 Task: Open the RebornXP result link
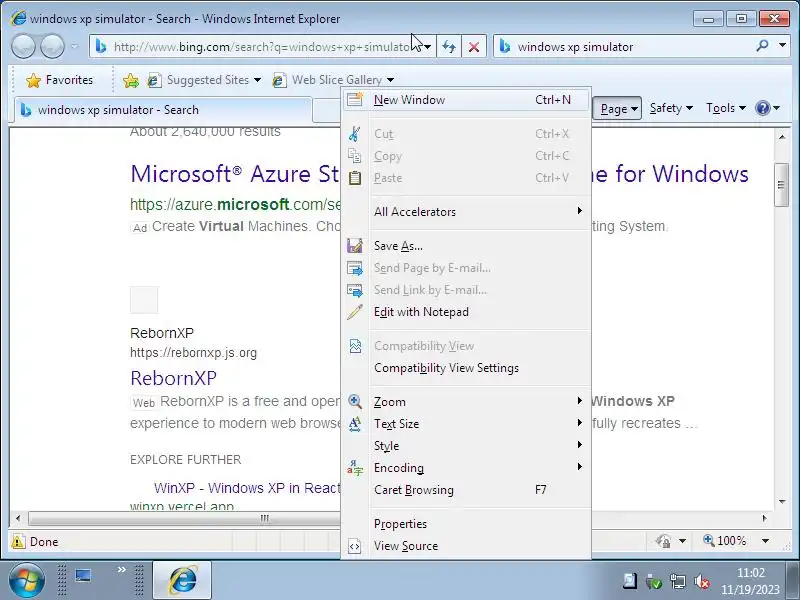coord(173,379)
